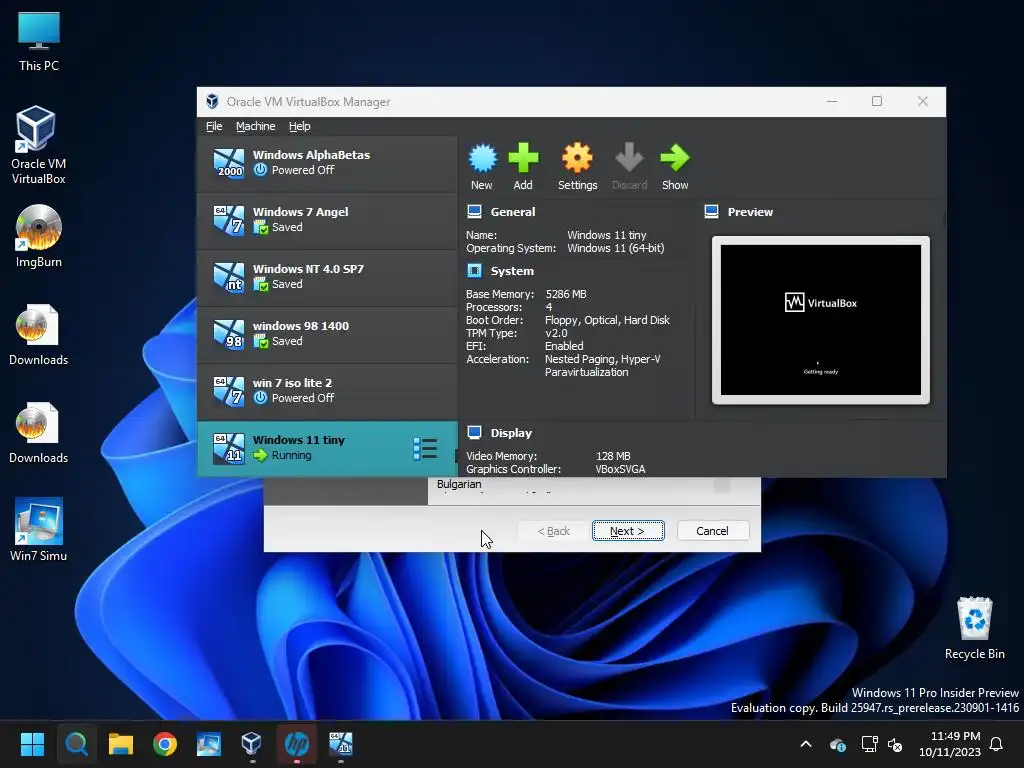This screenshot has height=768, width=1024.
Task: Open the ImgBurn desktop shortcut
Action: coord(39,236)
